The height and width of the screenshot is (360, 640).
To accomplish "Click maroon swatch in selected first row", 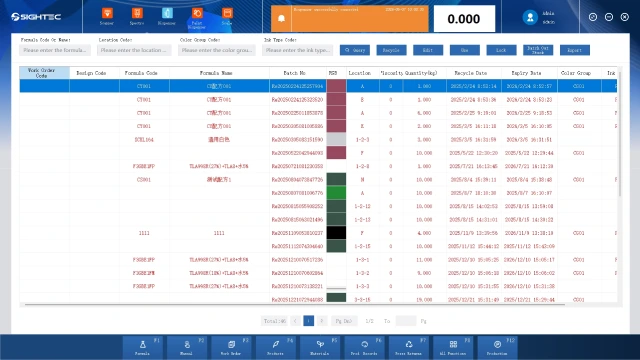I will coord(336,86).
